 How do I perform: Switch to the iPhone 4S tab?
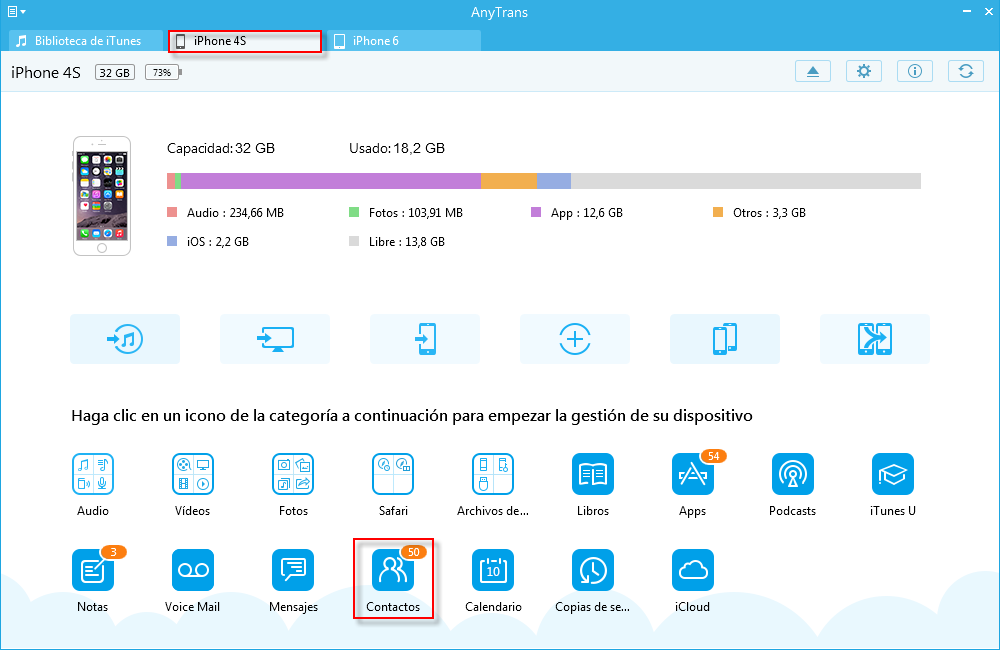click(245, 41)
